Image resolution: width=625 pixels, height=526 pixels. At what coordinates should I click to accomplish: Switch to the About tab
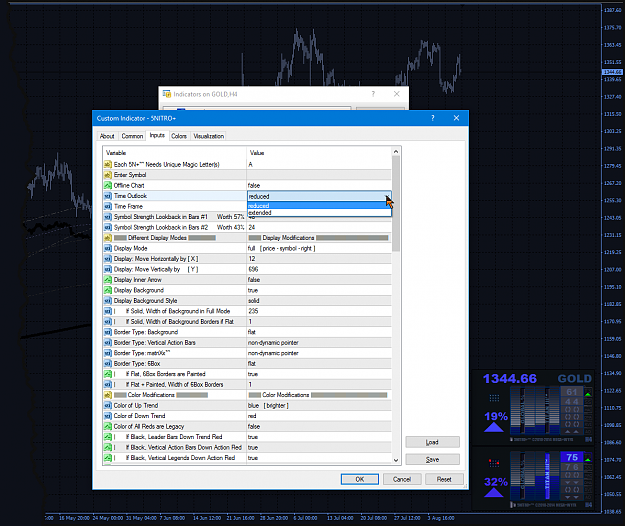107,136
